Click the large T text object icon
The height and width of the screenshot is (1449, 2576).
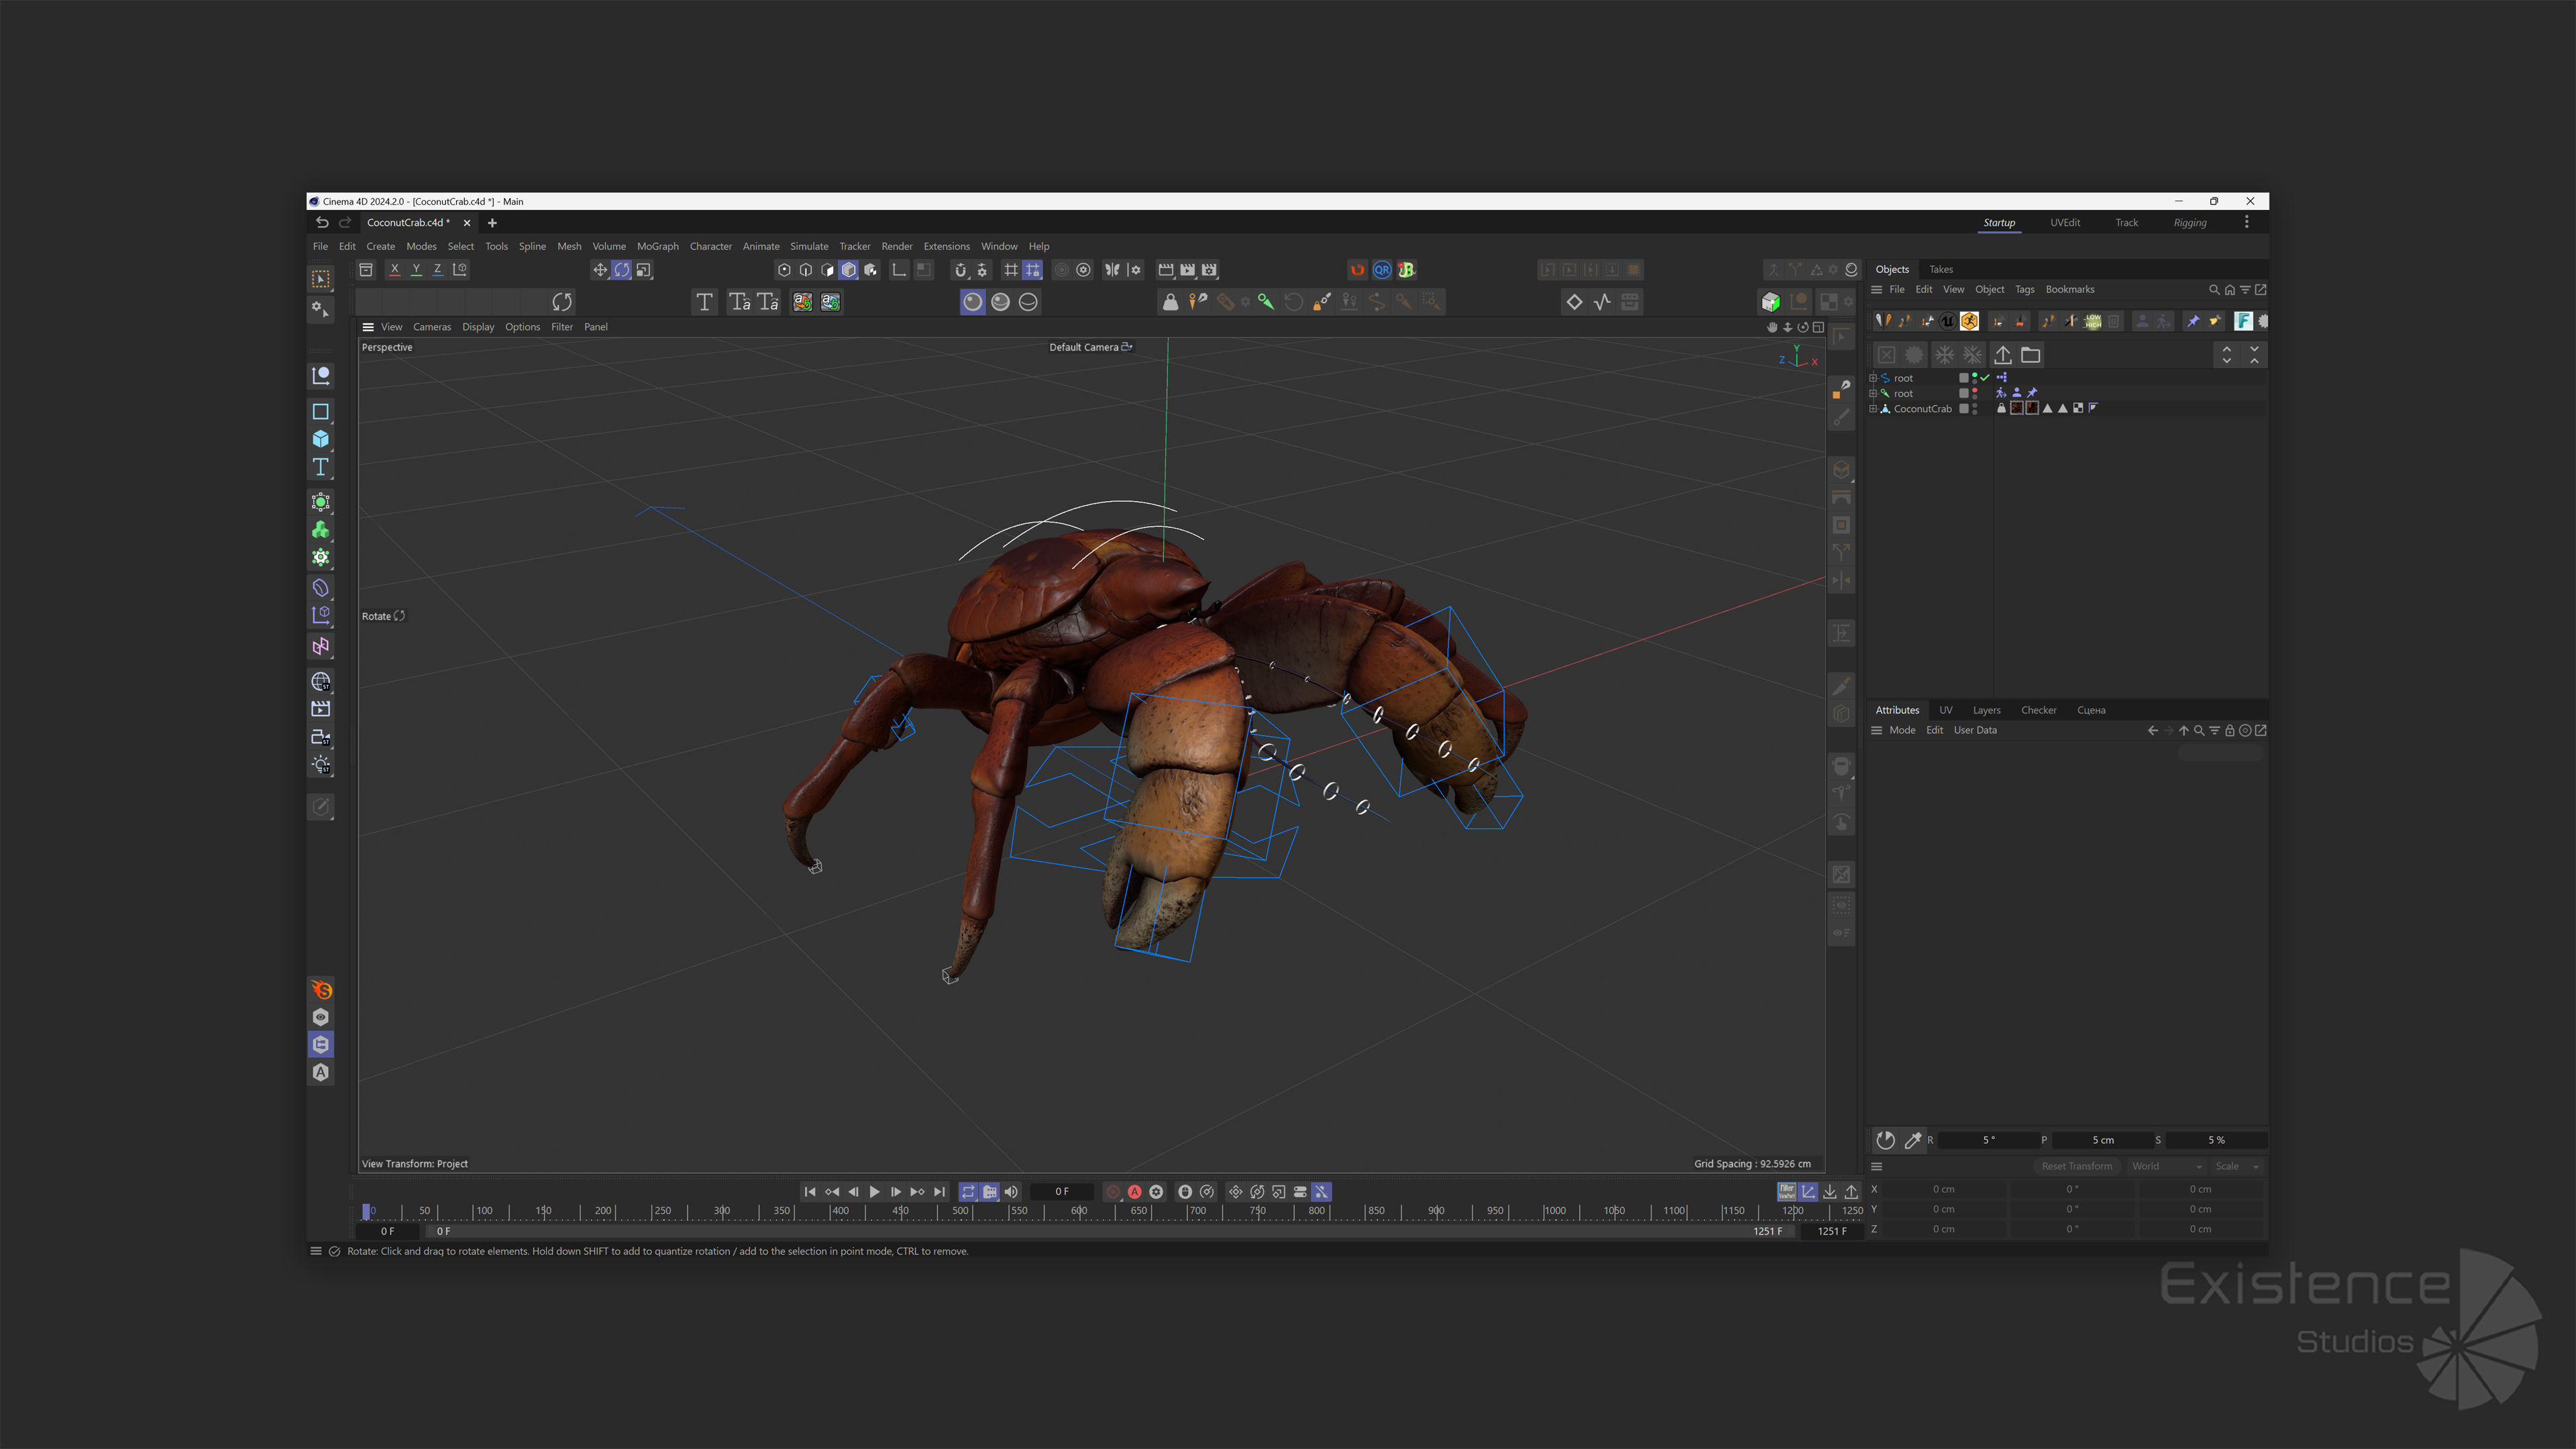pyautogui.click(x=704, y=302)
